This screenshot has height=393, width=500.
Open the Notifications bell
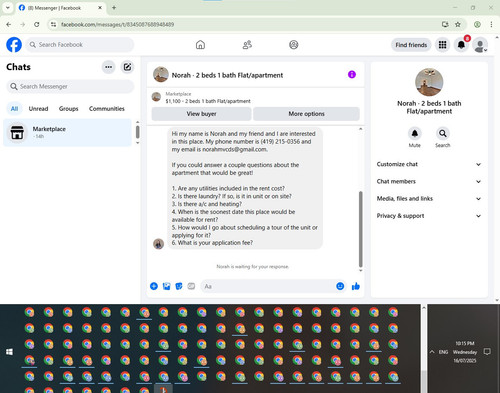(461, 45)
